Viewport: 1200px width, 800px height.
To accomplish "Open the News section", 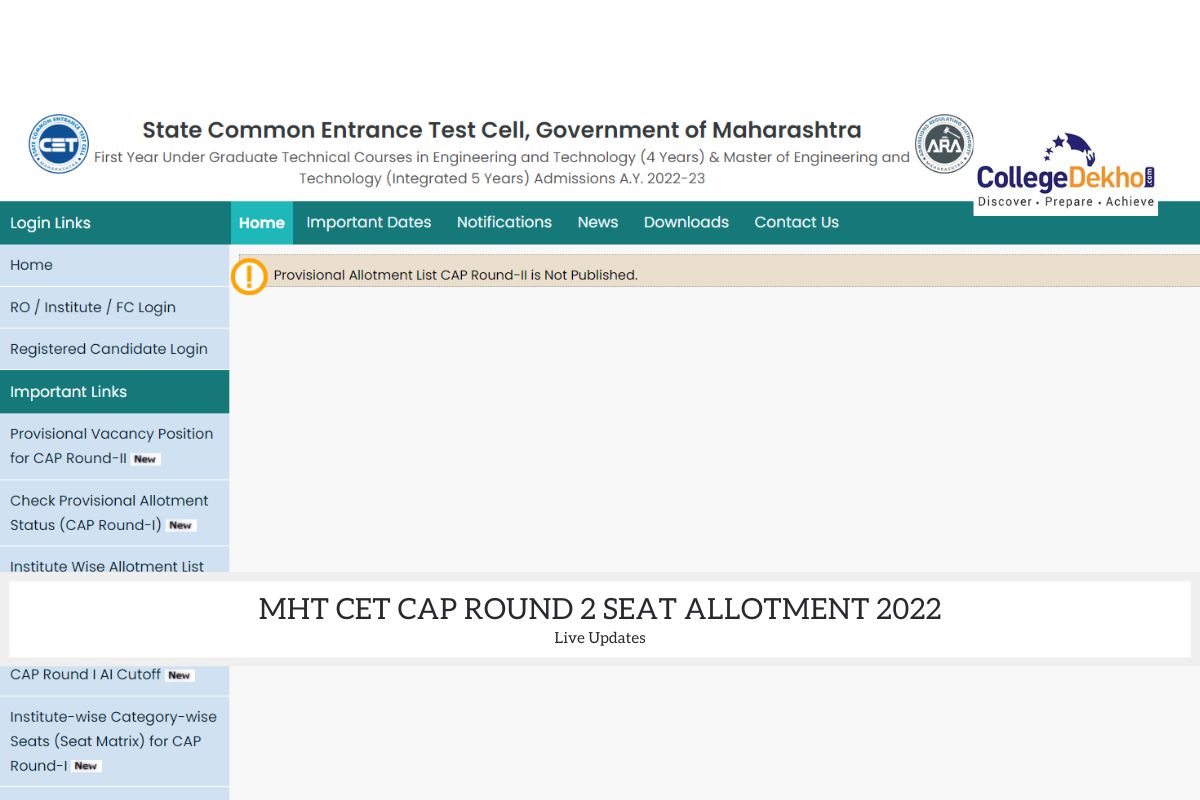I will pyautogui.click(x=597, y=222).
